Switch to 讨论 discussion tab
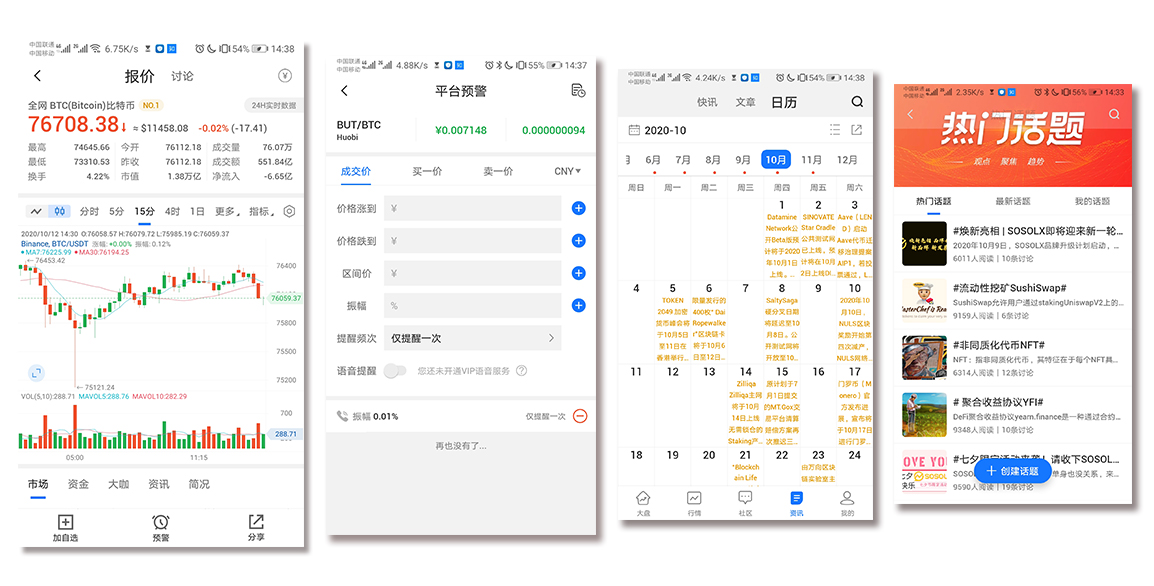 pos(183,76)
